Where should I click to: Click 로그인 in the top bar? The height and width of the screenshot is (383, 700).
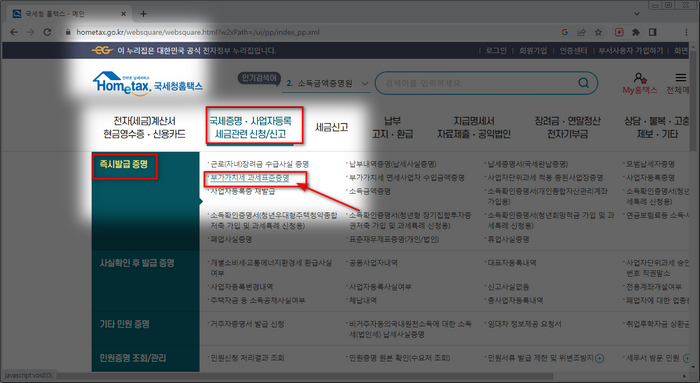click(x=496, y=51)
